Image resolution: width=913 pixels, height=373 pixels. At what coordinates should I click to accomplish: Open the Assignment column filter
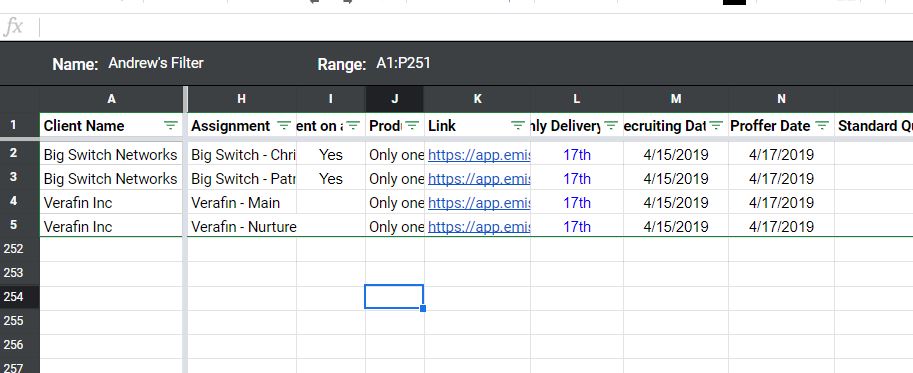[x=284, y=126]
